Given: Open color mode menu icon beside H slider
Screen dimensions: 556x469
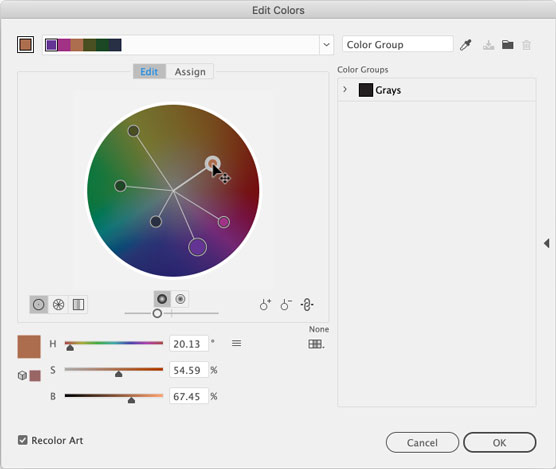Looking at the screenshot, I should tap(237, 343).
